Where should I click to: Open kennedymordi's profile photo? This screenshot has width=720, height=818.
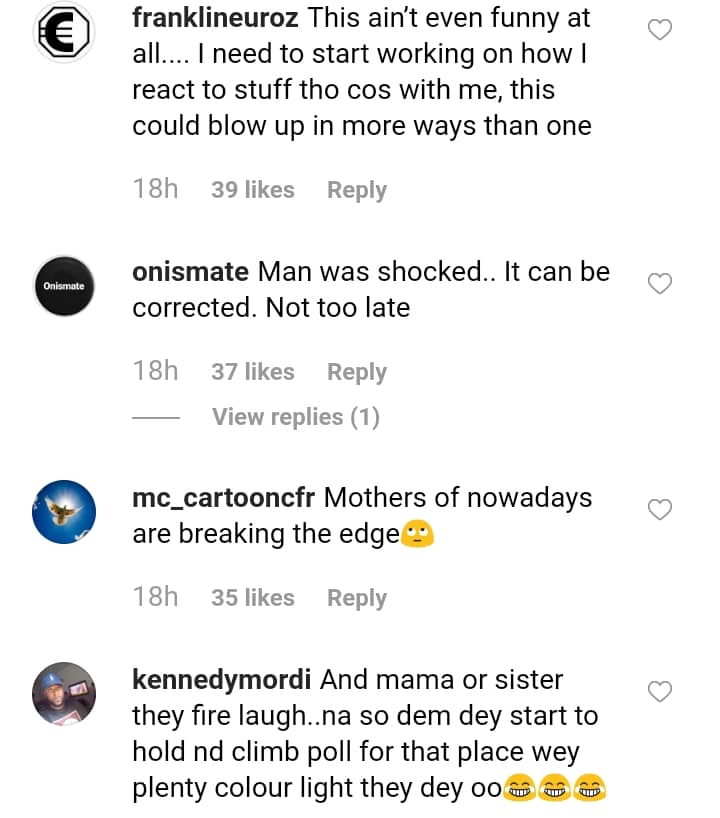click(64, 693)
